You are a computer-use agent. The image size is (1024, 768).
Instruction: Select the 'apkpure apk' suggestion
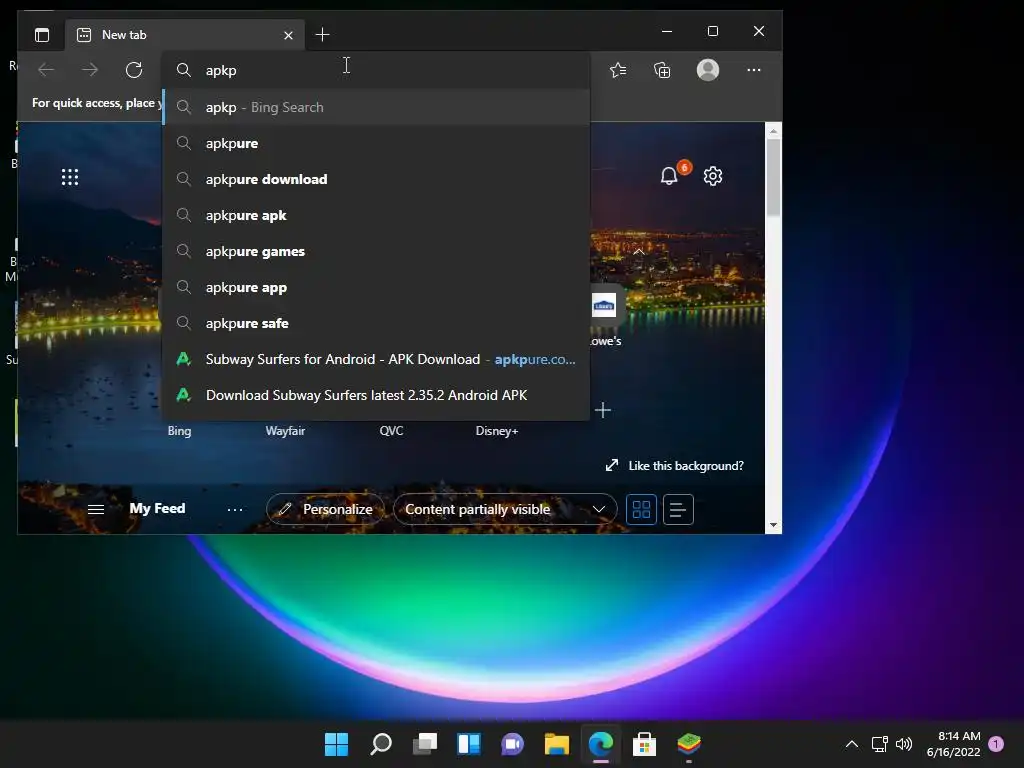pyautogui.click(x=376, y=215)
